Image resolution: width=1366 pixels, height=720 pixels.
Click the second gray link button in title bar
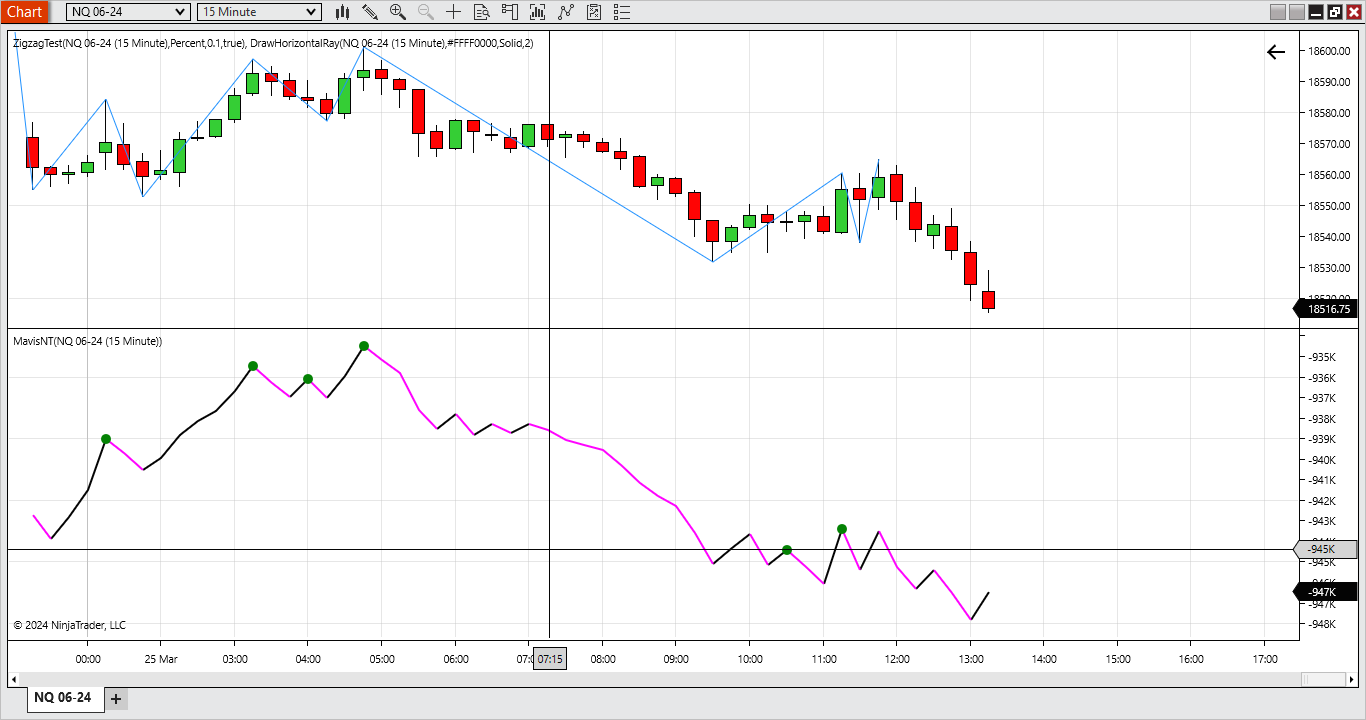click(x=1297, y=12)
